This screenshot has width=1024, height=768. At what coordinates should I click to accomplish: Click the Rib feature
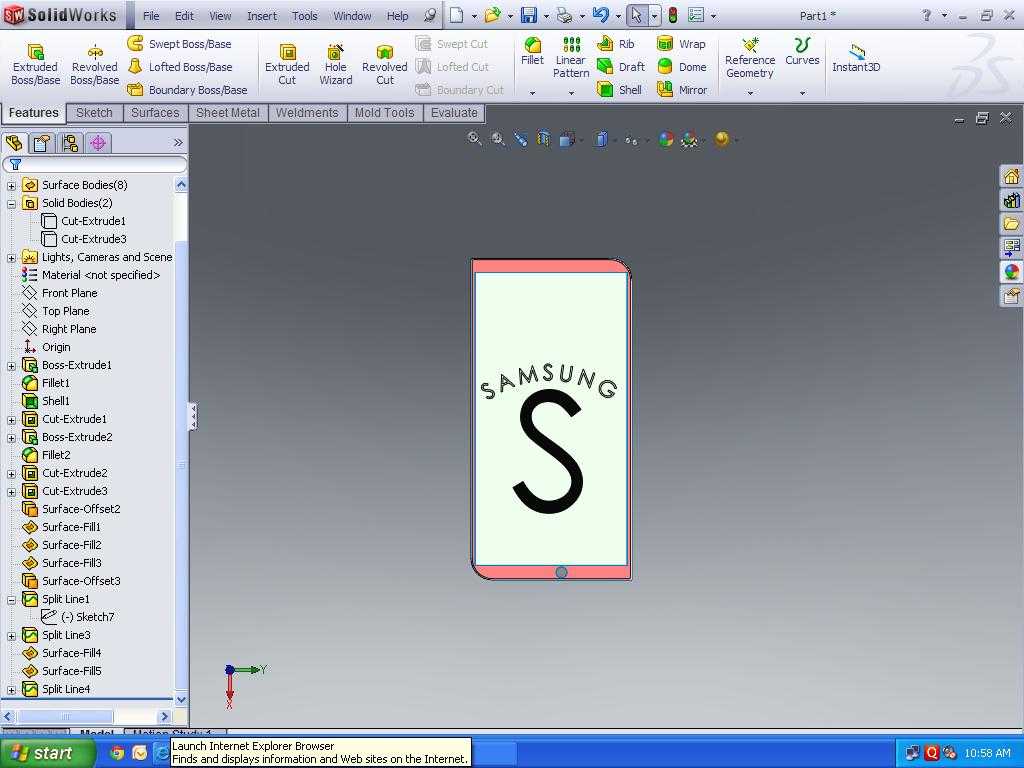[616, 44]
